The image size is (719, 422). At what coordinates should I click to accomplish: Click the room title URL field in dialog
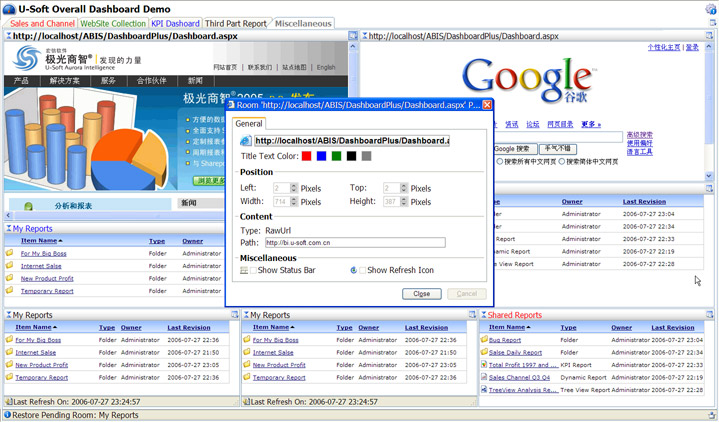352,141
